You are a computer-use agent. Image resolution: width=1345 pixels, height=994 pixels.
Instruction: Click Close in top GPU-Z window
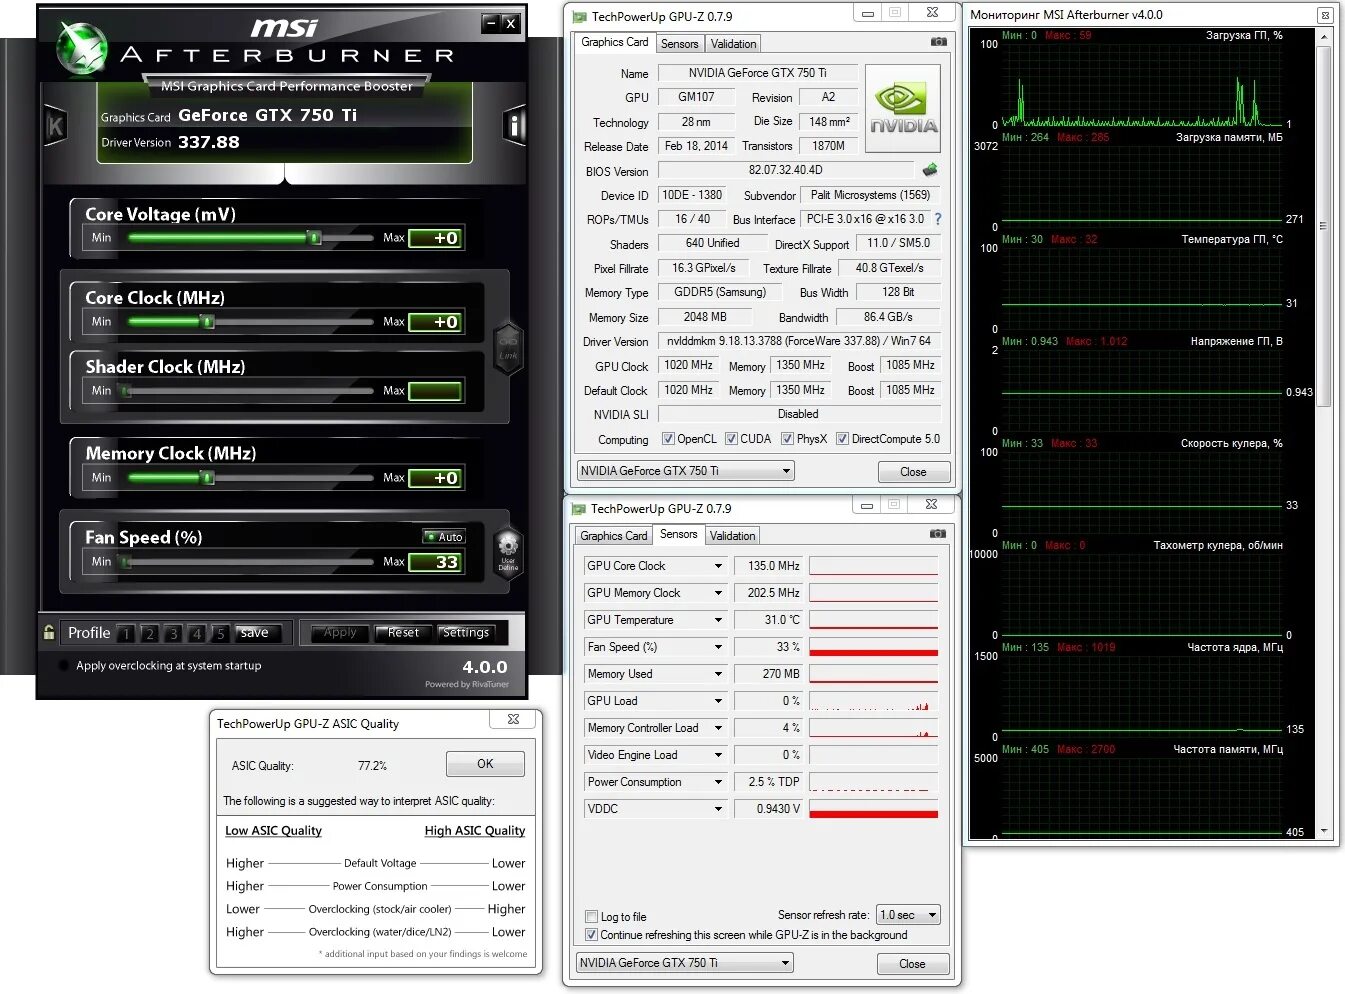pos(913,472)
